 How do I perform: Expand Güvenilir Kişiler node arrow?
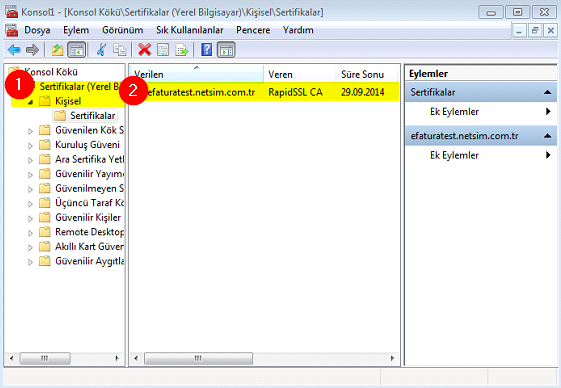(x=30, y=219)
